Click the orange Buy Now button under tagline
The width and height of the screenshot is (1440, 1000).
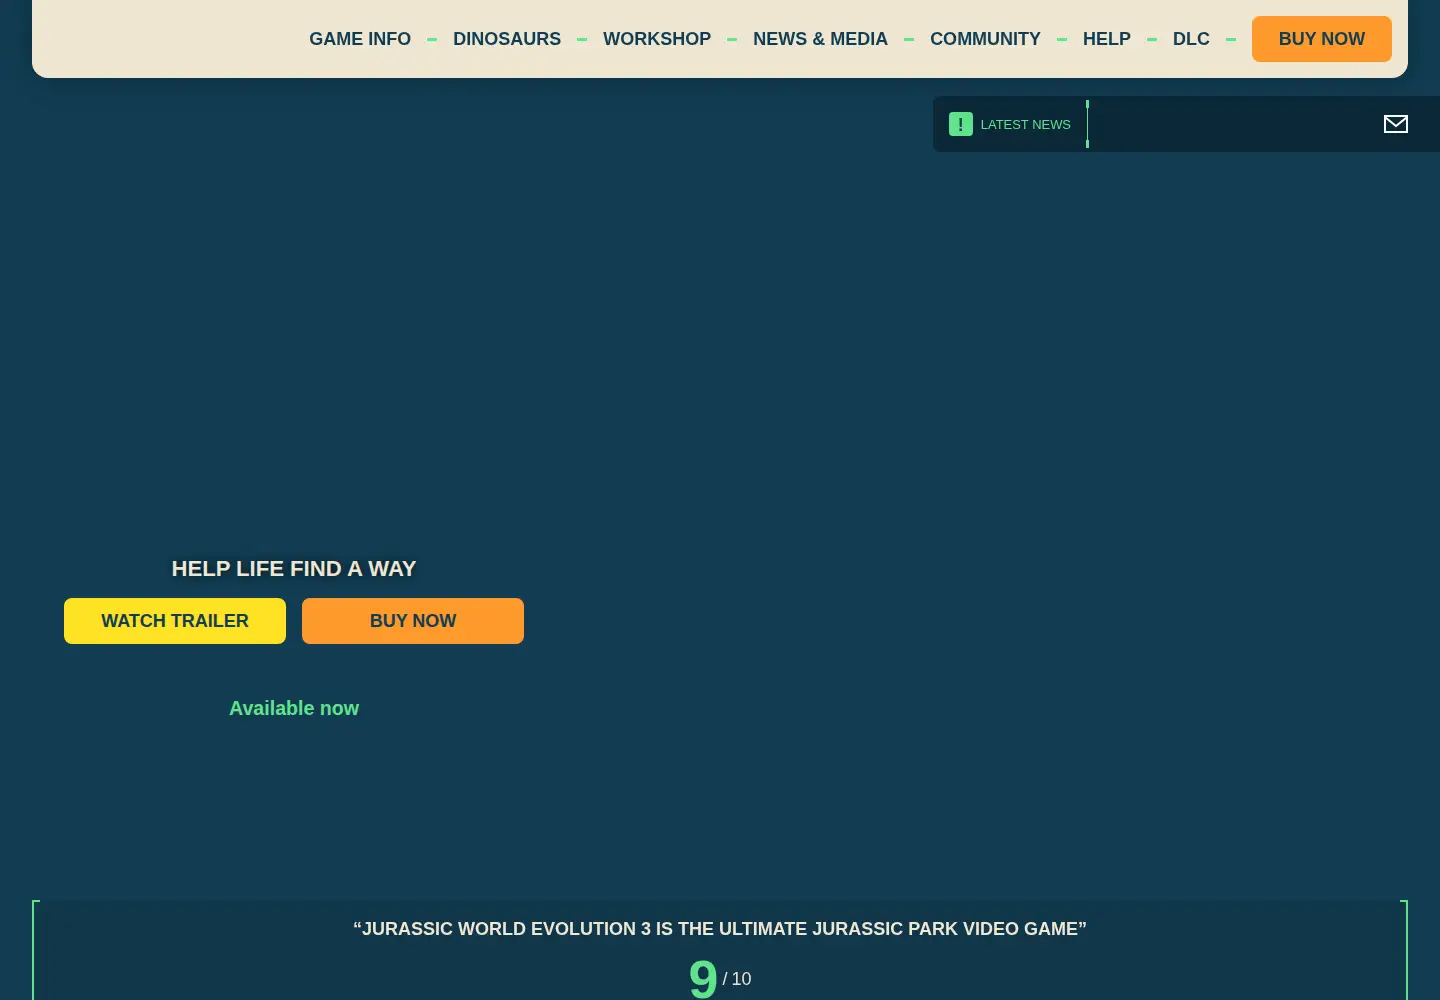click(x=413, y=621)
